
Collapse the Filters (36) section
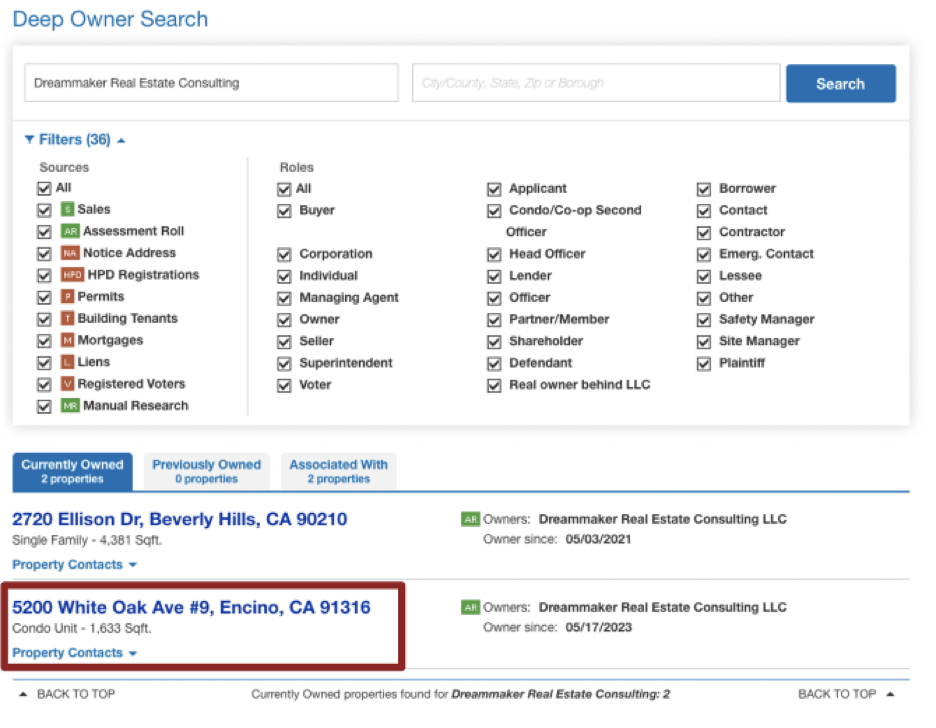(x=75, y=140)
